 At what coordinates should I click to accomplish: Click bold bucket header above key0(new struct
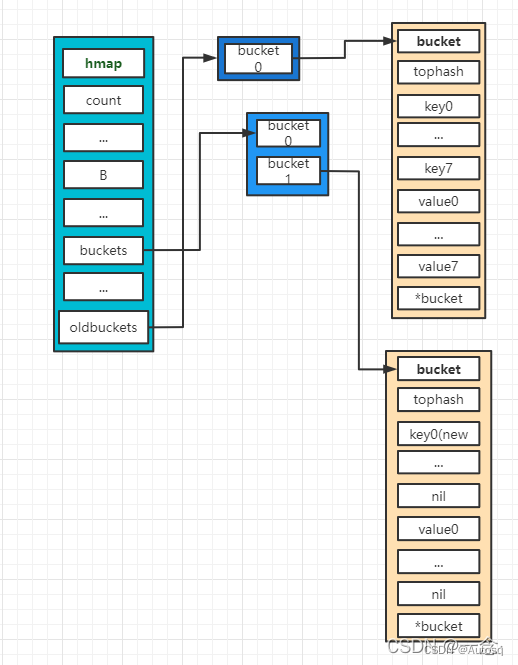click(x=439, y=369)
